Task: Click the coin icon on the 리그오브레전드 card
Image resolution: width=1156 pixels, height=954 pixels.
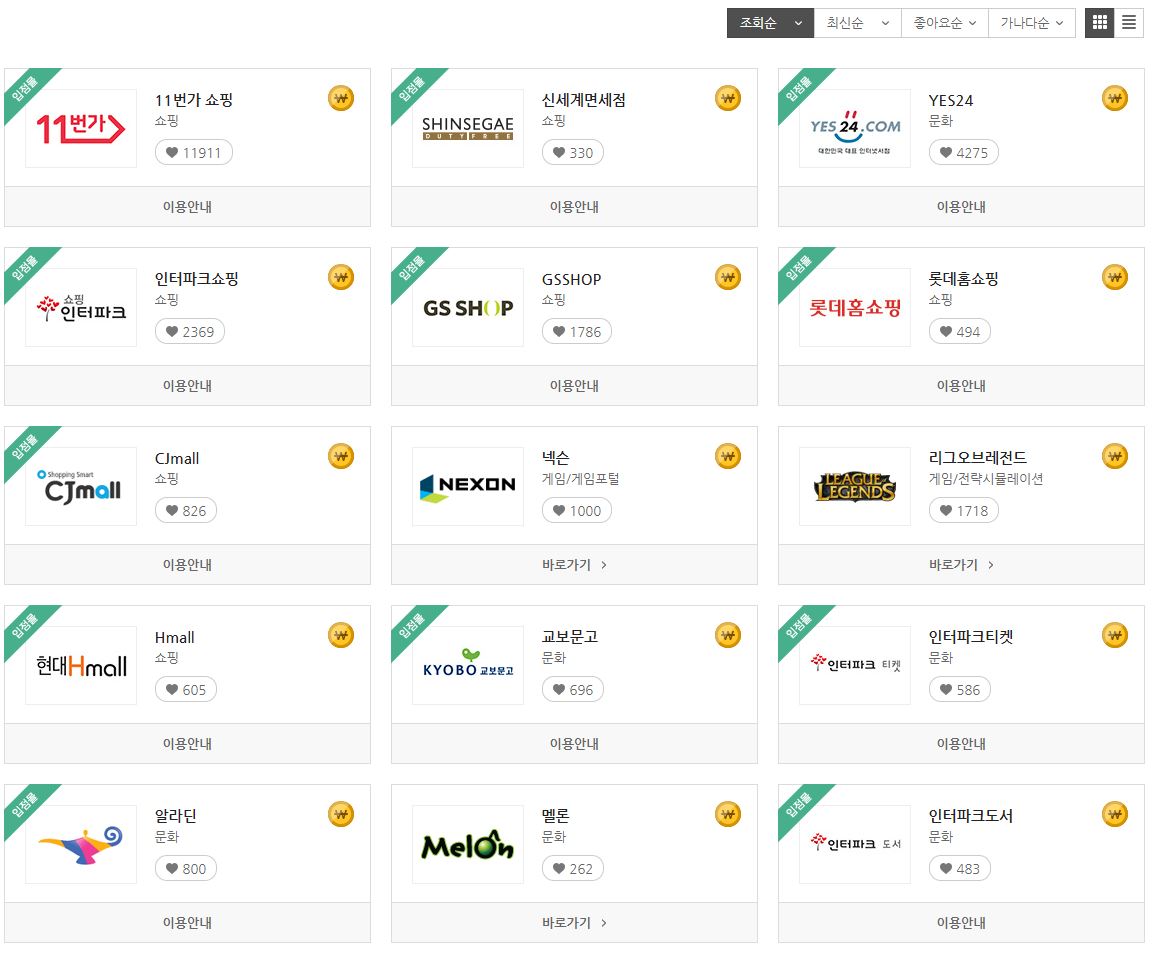Action: [x=1114, y=456]
